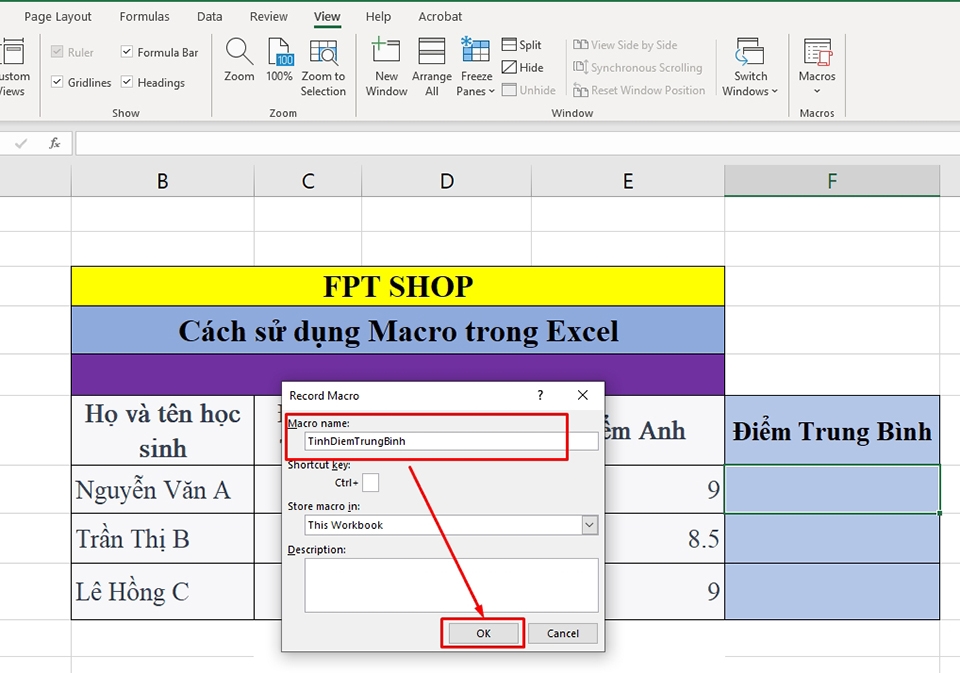Open Store macro in dropdown

590,525
